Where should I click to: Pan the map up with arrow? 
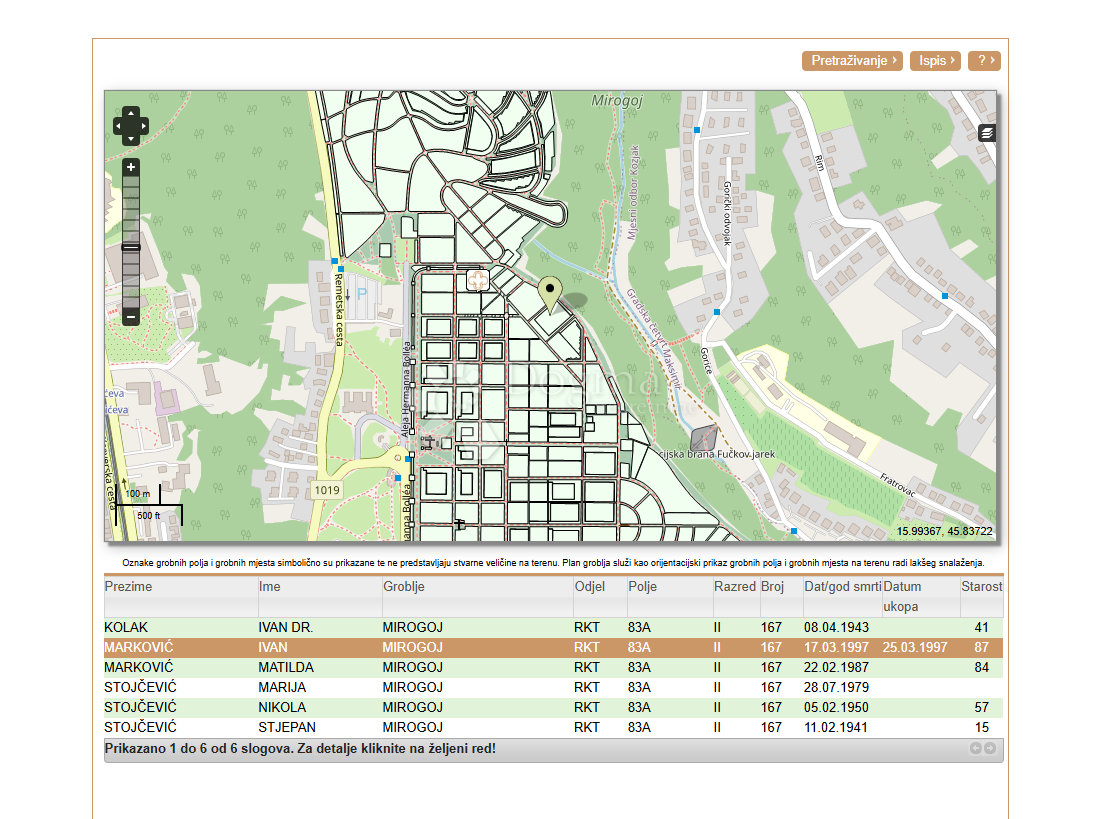click(131, 113)
